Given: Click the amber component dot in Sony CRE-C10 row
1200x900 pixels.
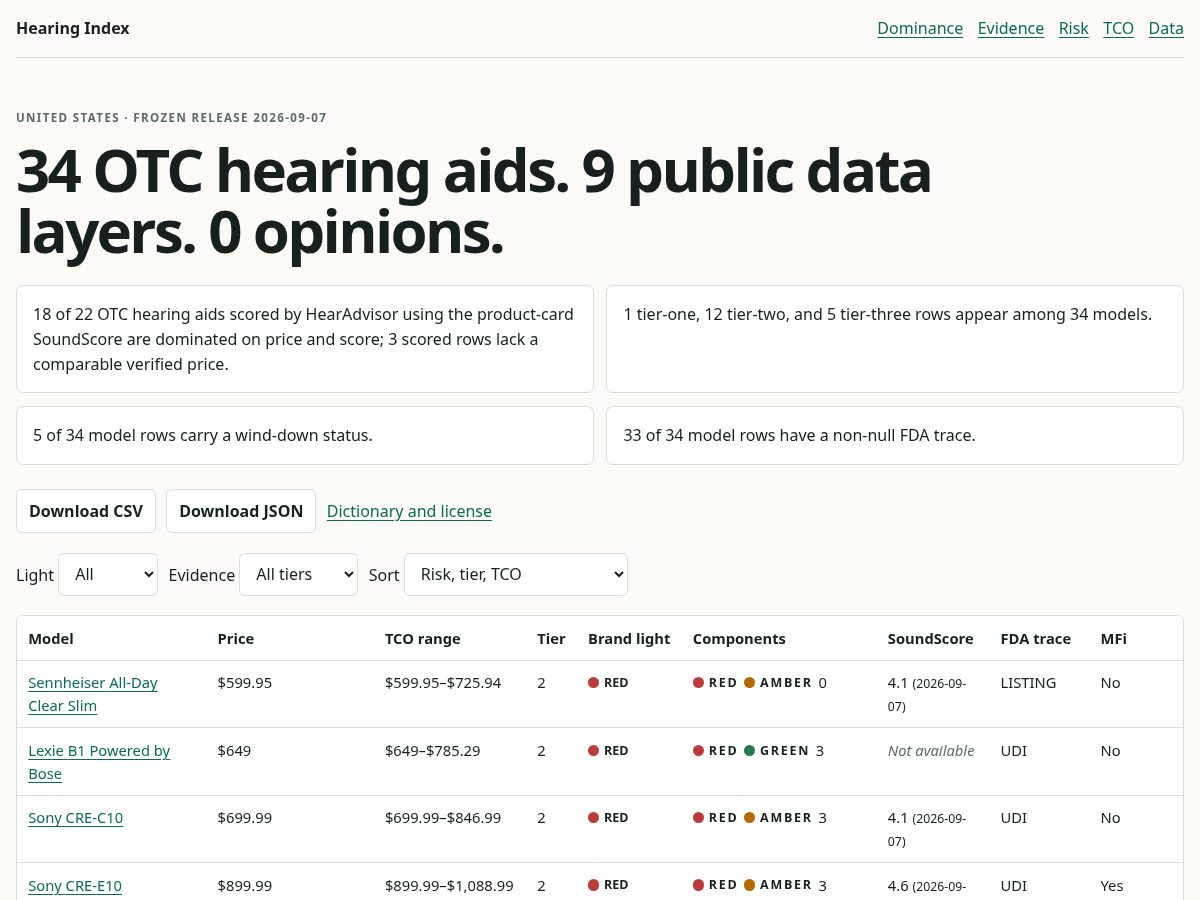Looking at the screenshot, I should tap(750, 818).
